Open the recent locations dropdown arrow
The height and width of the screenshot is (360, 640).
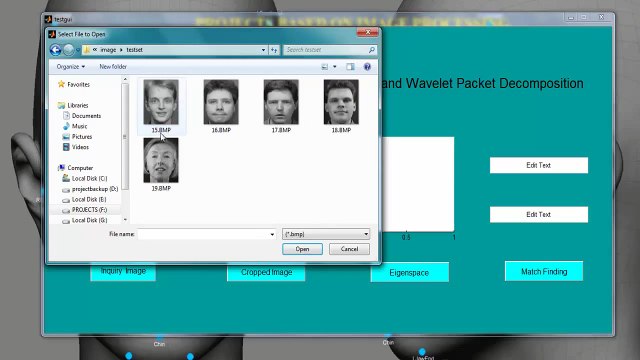(x=78, y=50)
